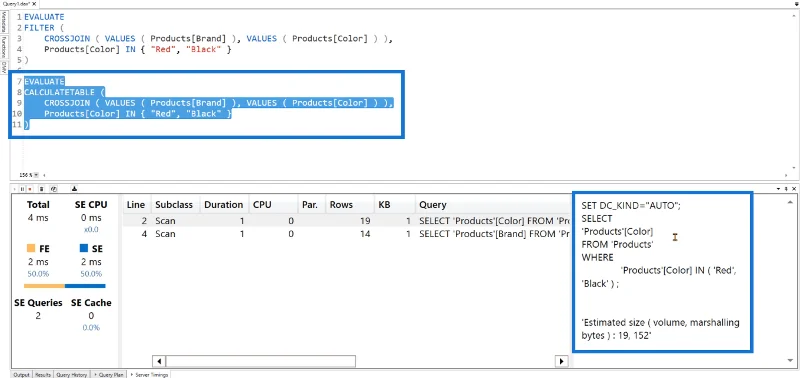
Task: Click the Rows value 14 cell
Action: click(365, 234)
